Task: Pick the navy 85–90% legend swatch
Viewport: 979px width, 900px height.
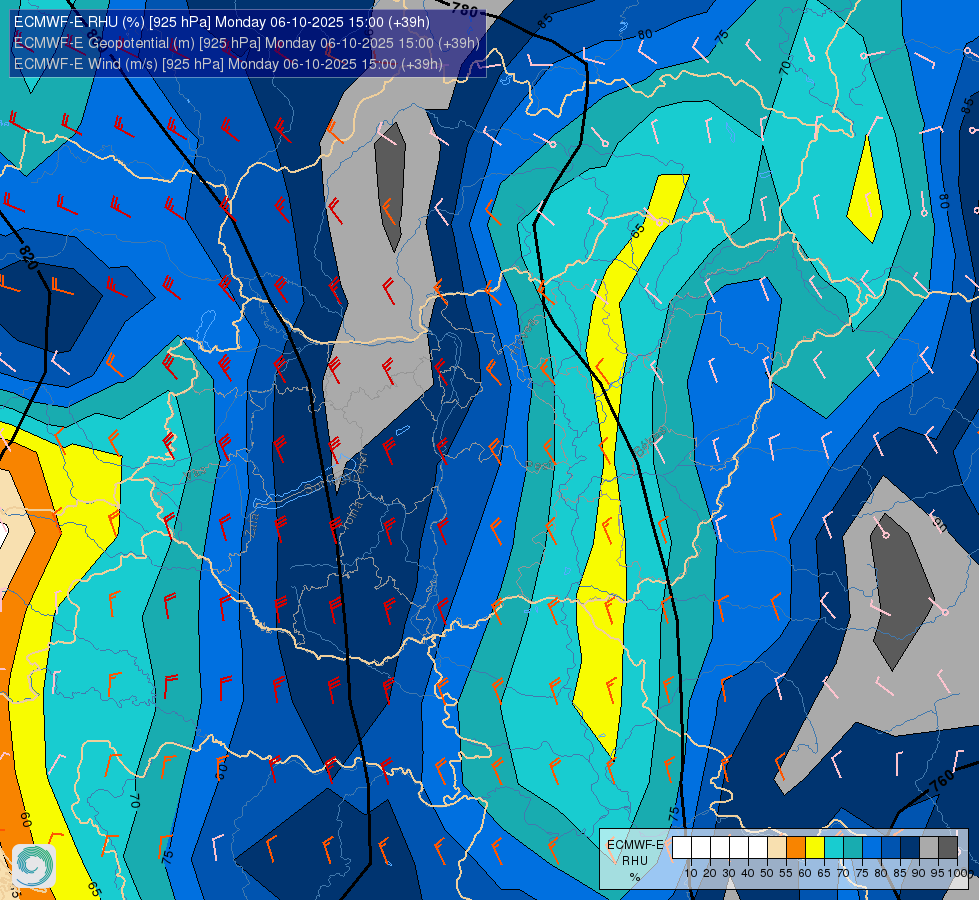Action: point(910,848)
